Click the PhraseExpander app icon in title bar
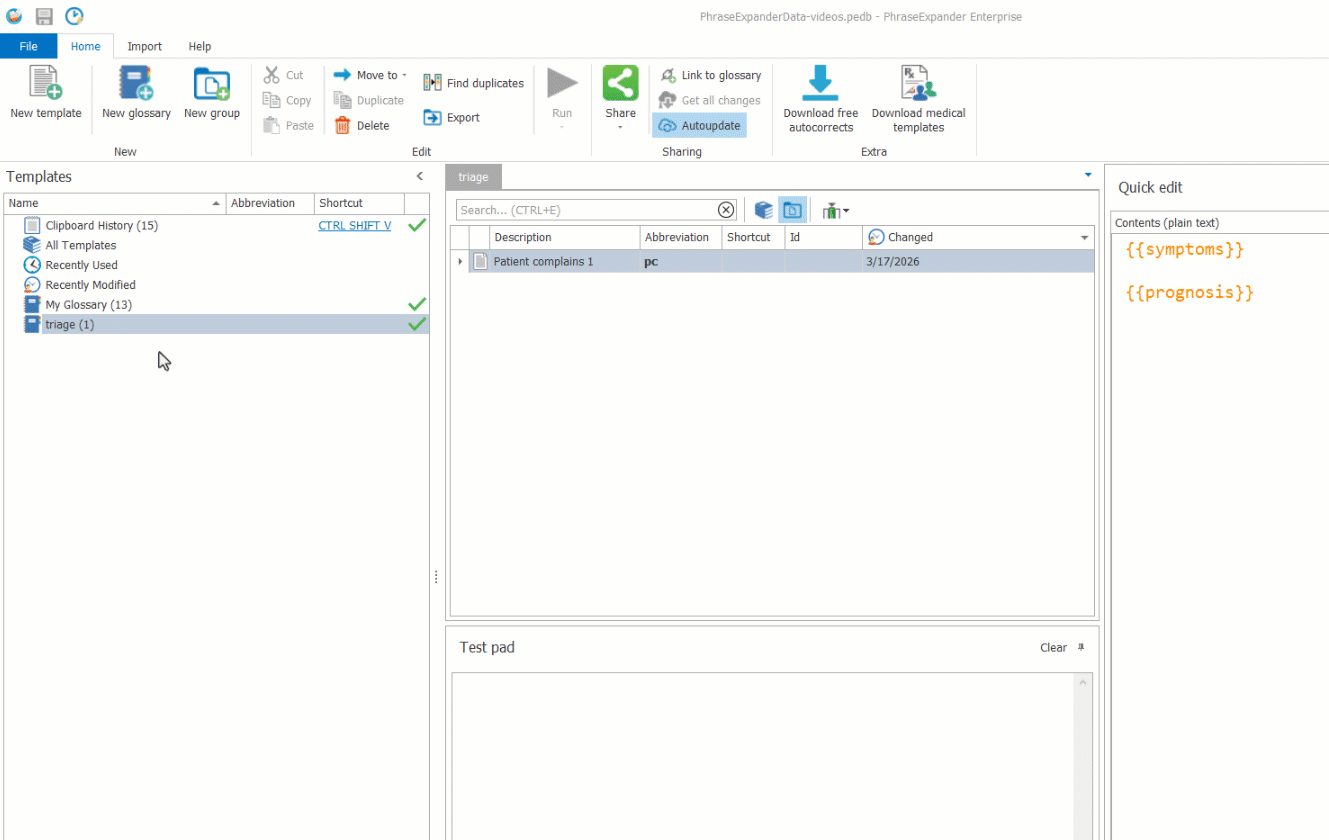 coord(14,16)
